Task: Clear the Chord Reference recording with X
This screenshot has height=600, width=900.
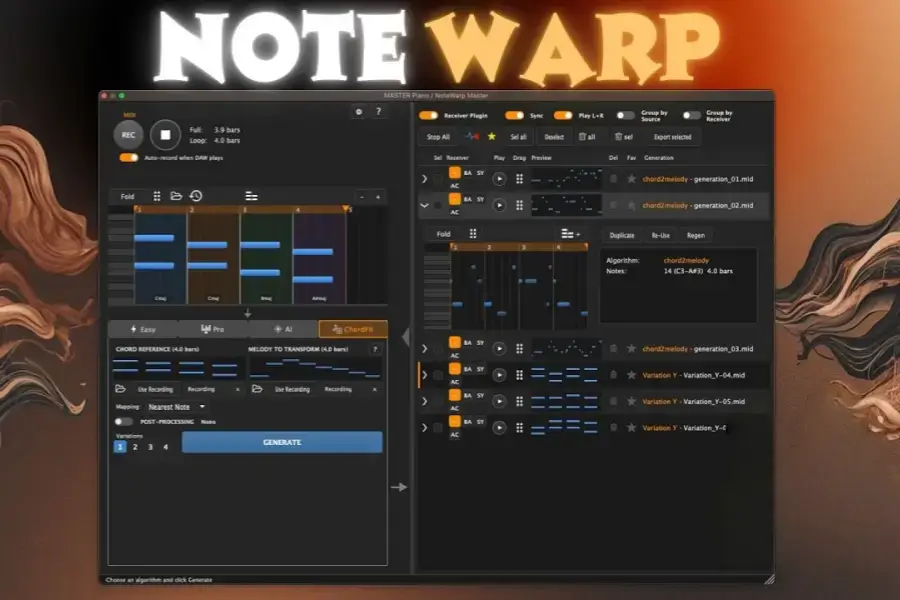Action: 238,389
